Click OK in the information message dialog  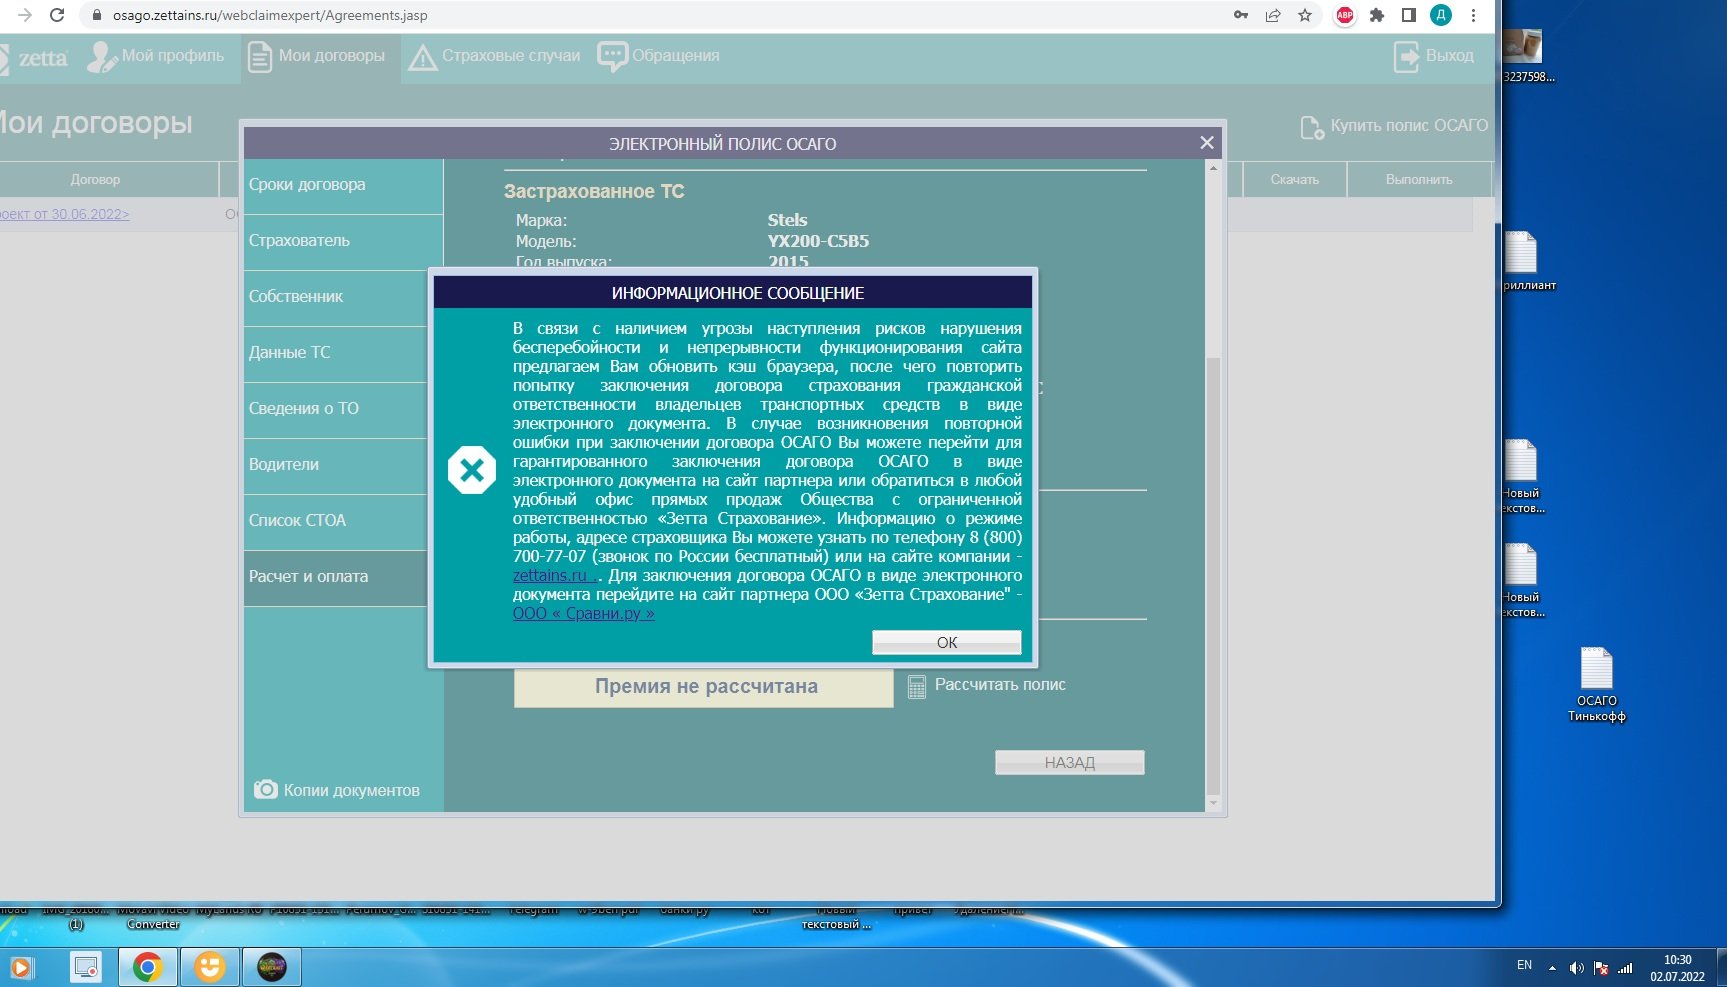click(x=946, y=642)
